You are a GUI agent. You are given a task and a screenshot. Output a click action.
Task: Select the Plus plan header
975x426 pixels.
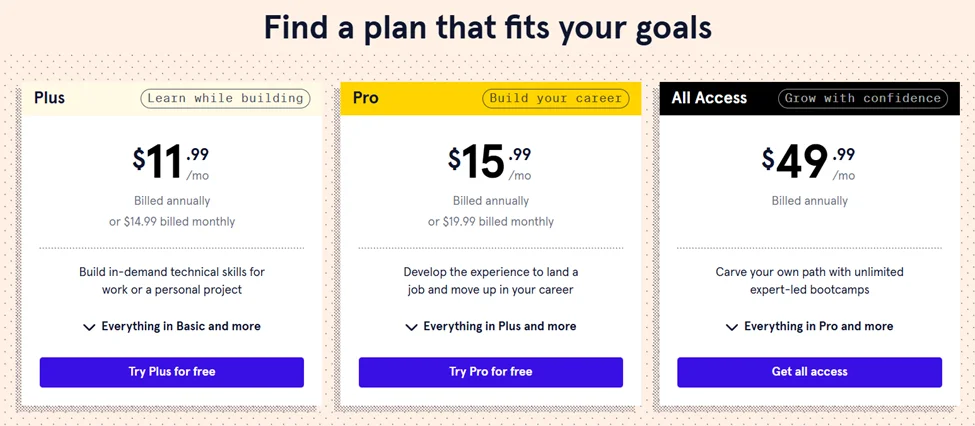coord(50,98)
